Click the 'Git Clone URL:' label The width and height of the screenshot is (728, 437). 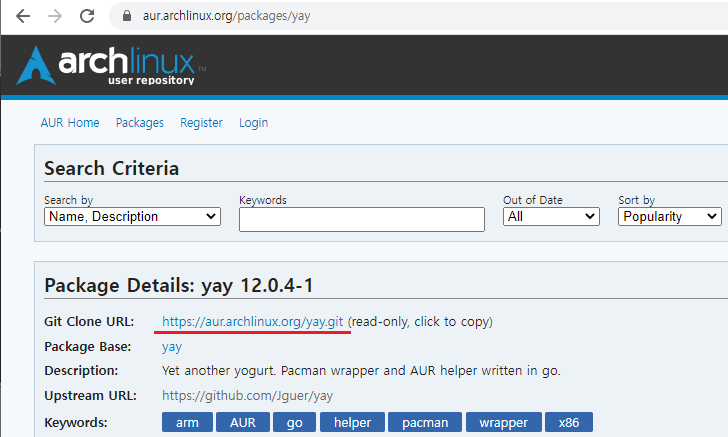[89, 321]
